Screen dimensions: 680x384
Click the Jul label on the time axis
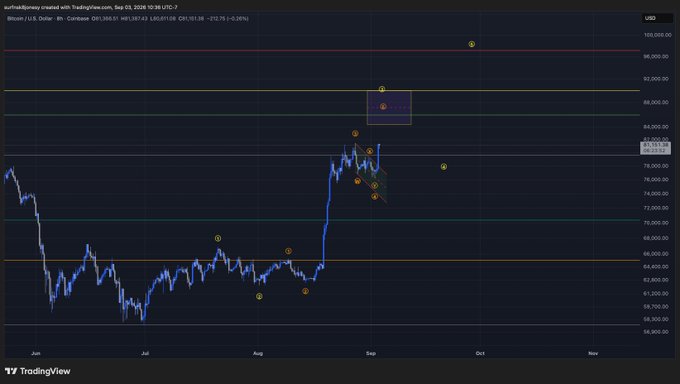tap(145, 353)
